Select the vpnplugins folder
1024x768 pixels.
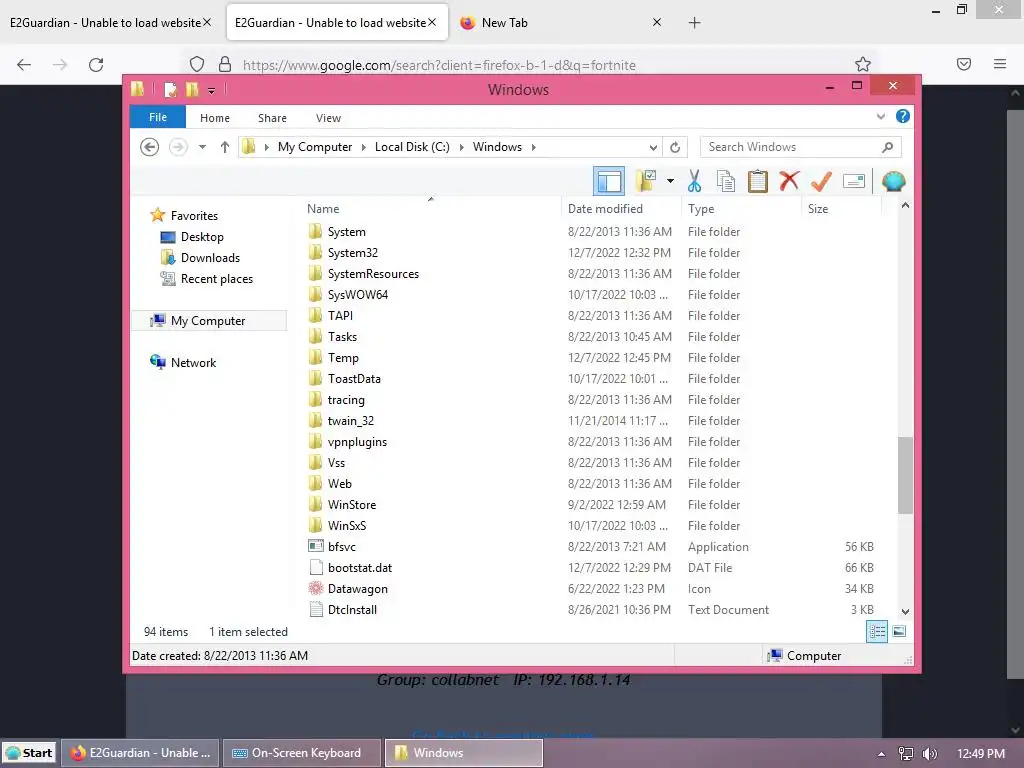pos(357,441)
